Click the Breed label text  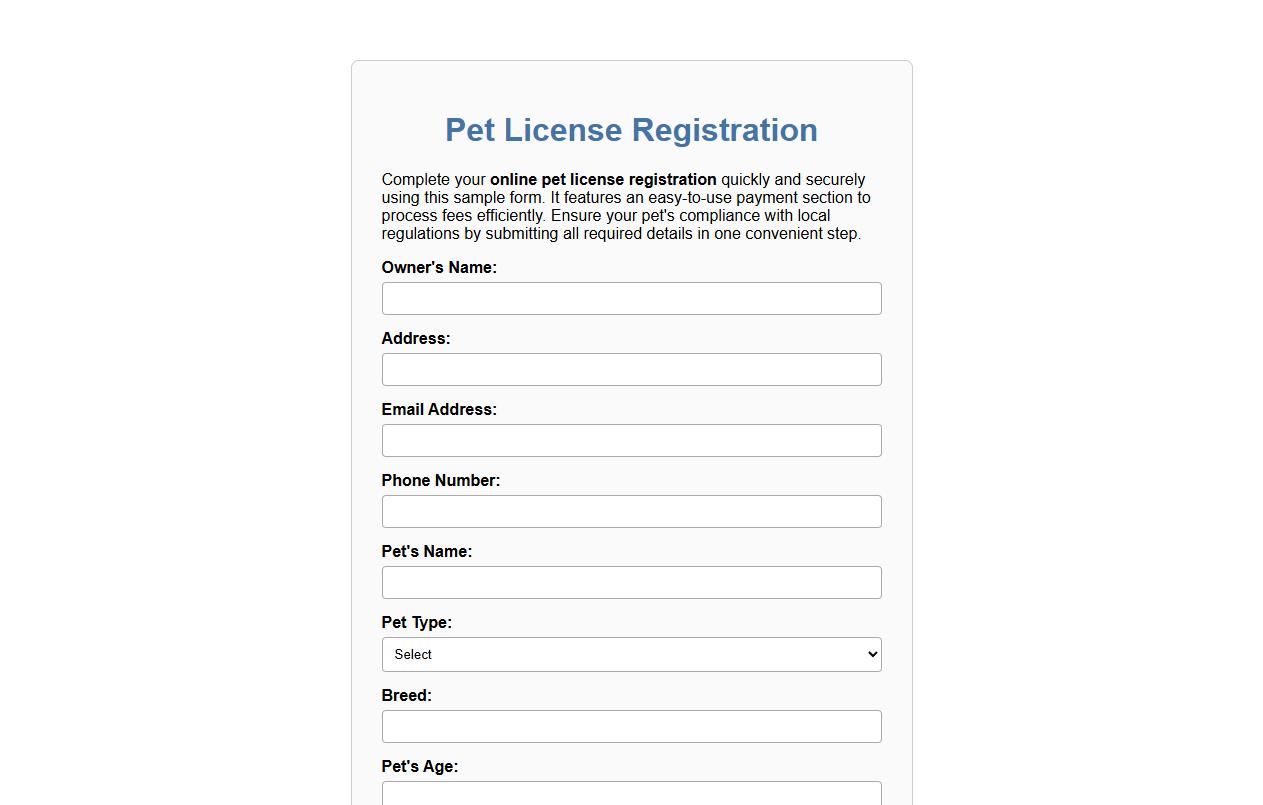point(406,695)
